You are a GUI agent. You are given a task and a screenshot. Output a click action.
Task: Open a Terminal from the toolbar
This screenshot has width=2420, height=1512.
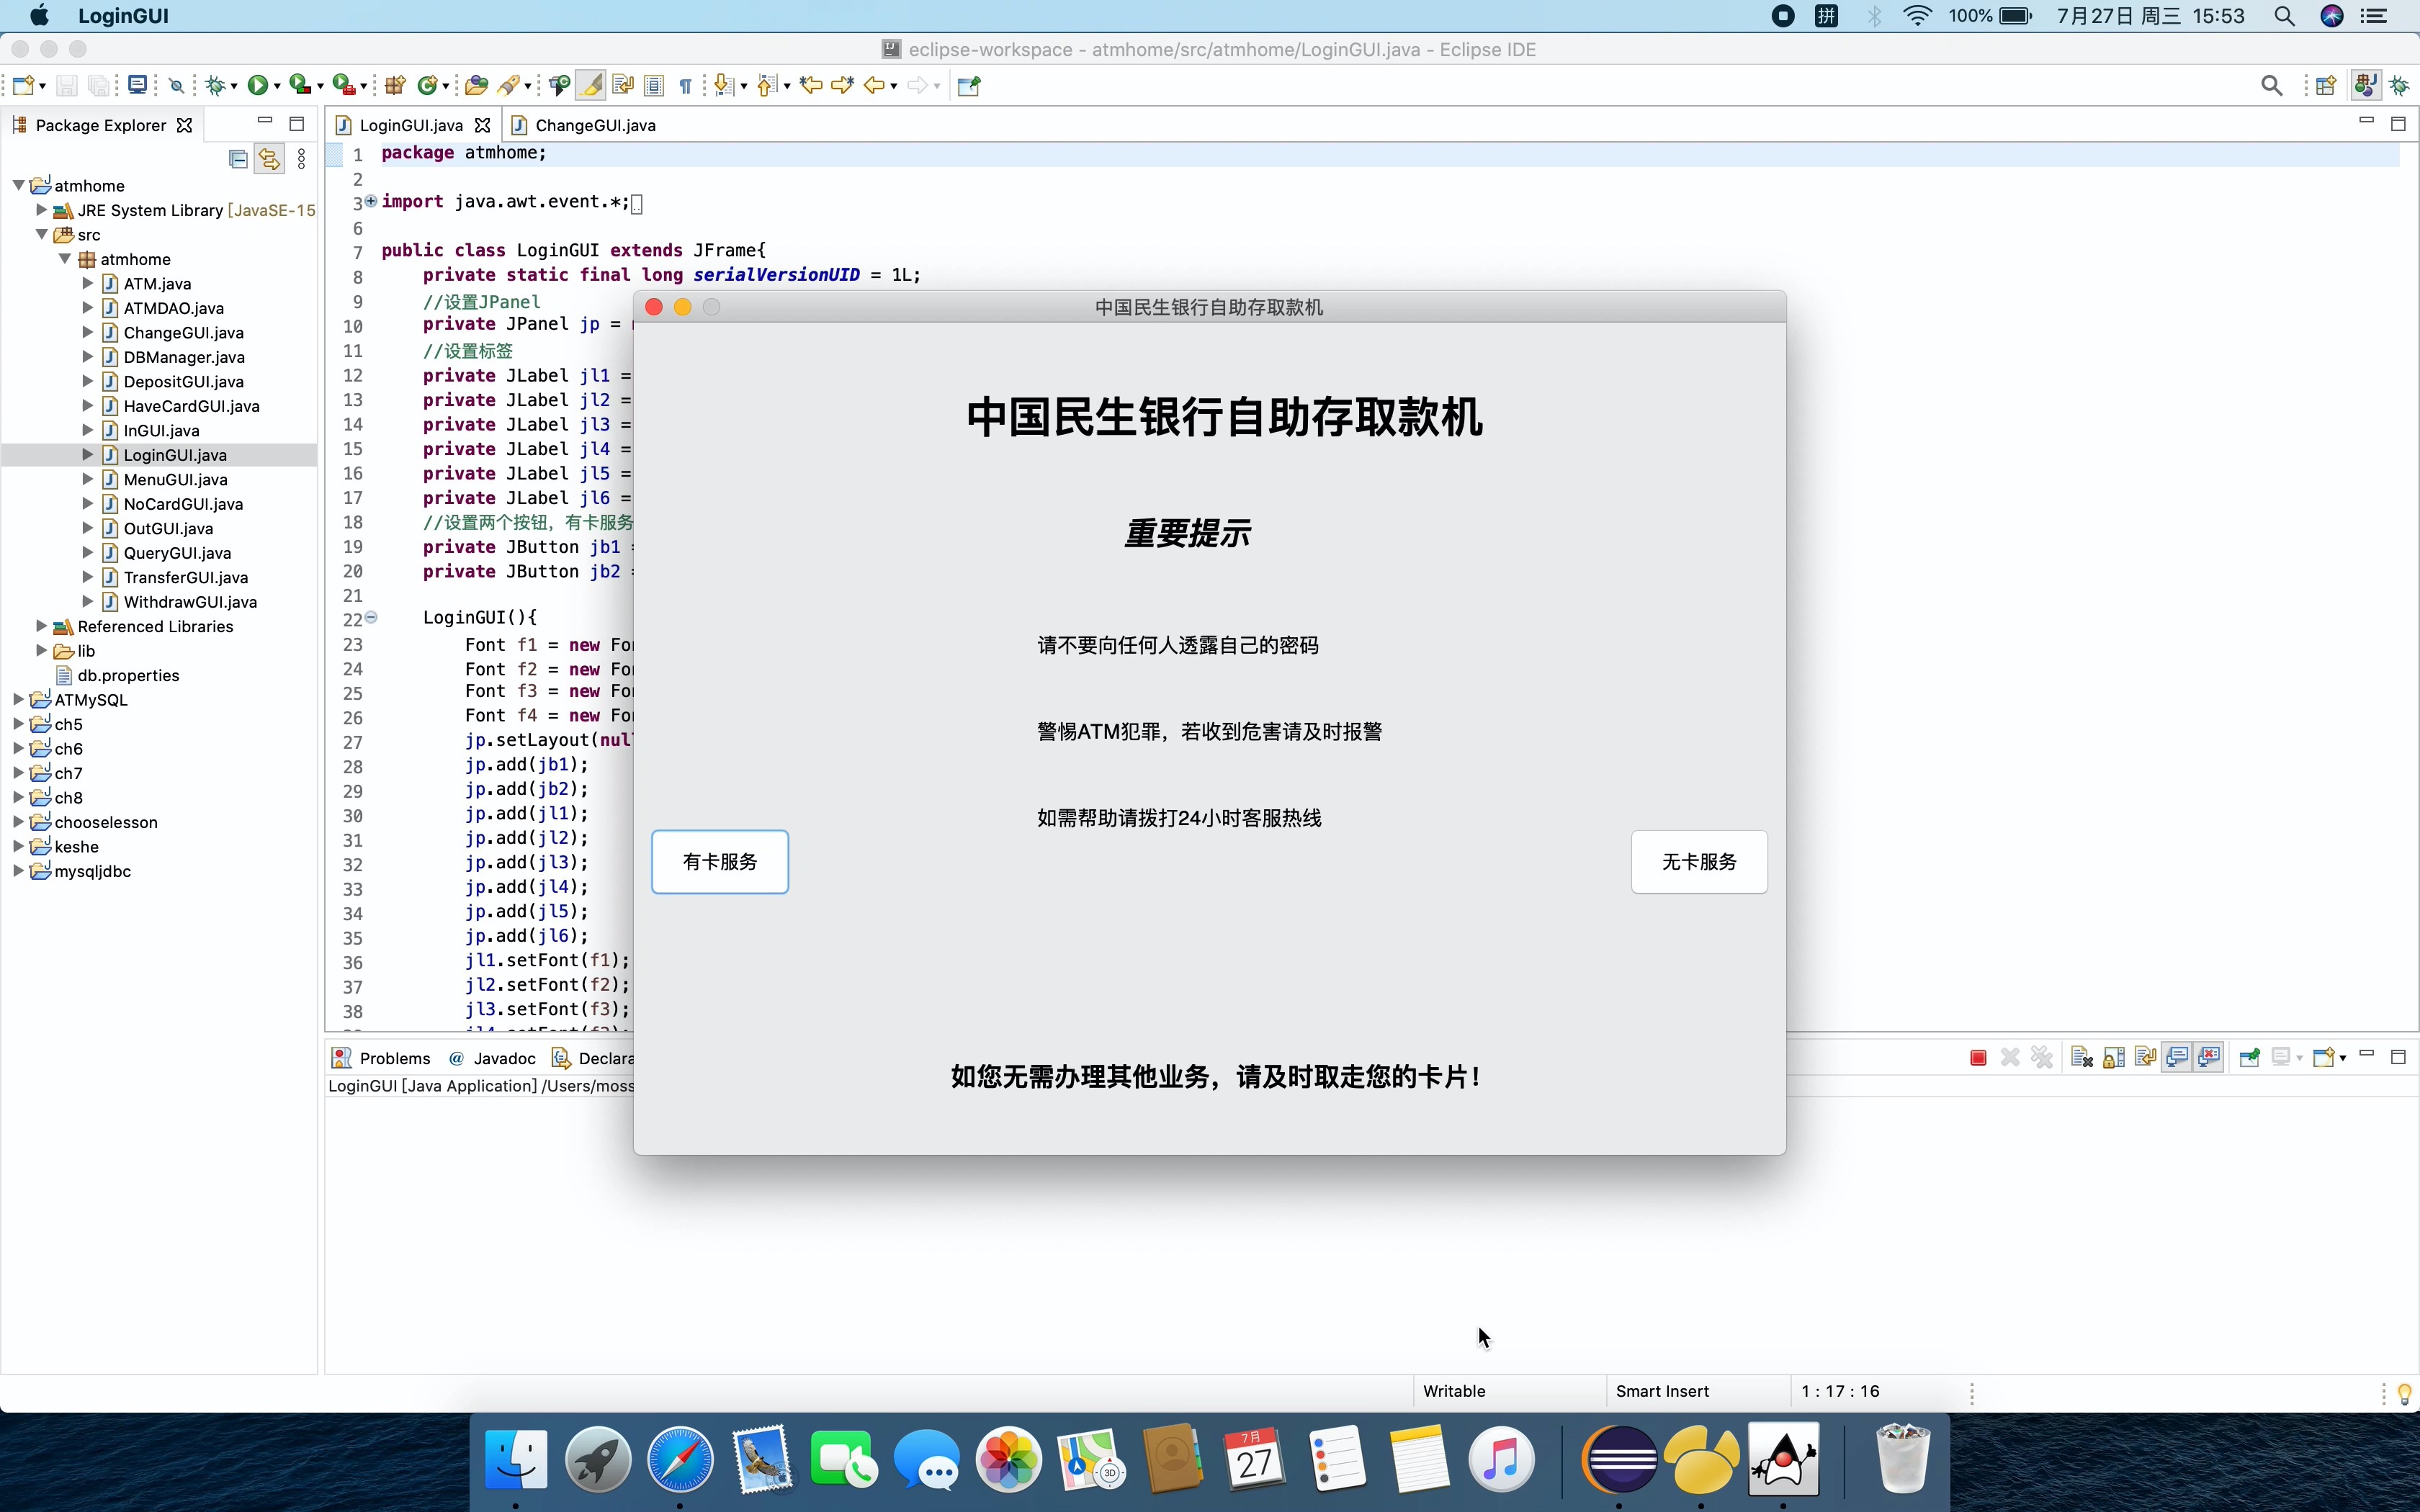[137, 85]
